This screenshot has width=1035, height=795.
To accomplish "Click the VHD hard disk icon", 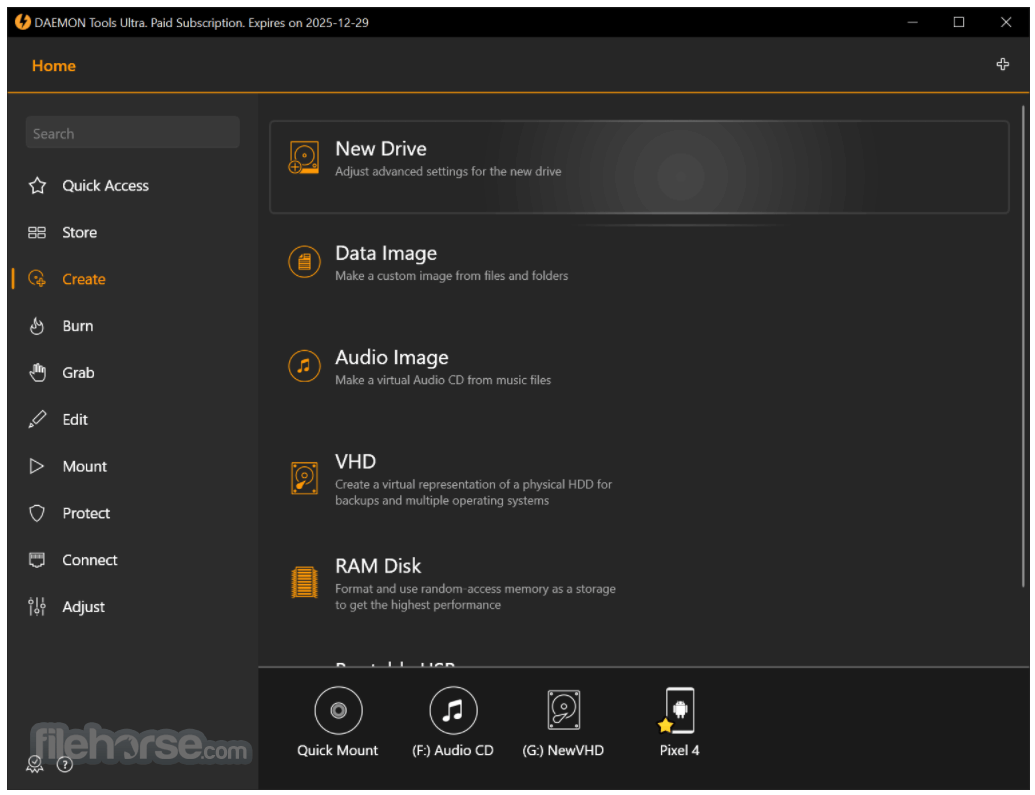I will pyautogui.click(x=304, y=478).
